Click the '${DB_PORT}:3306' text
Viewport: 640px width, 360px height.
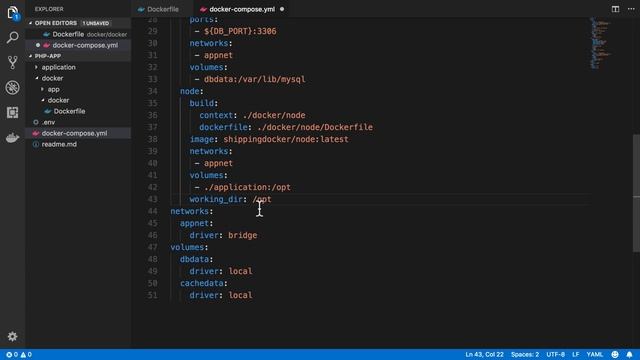(240, 31)
